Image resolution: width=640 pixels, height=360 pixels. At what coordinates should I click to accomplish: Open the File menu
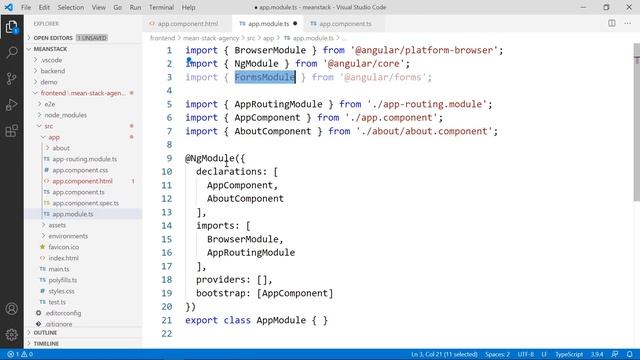[26, 7]
